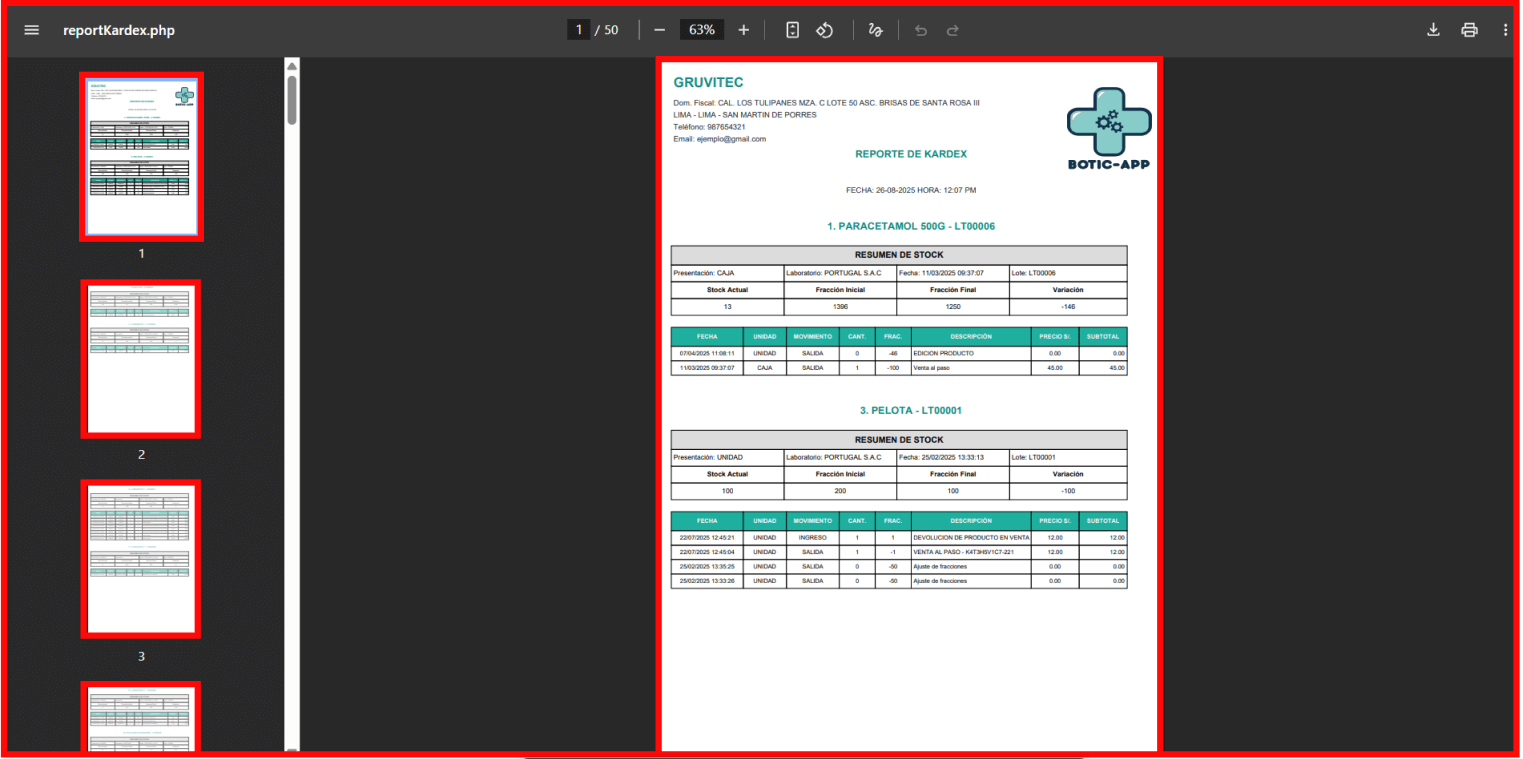Click the zoom out minus icon
1523x759 pixels.
(659, 30)
